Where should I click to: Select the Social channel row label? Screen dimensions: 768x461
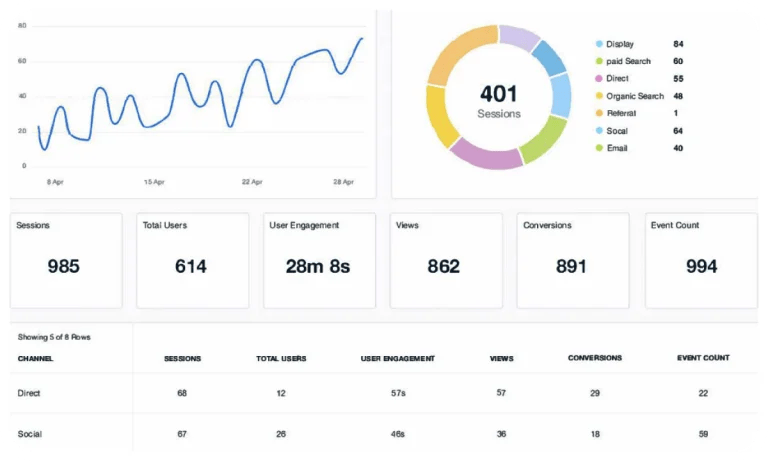(x=30, y=434)
